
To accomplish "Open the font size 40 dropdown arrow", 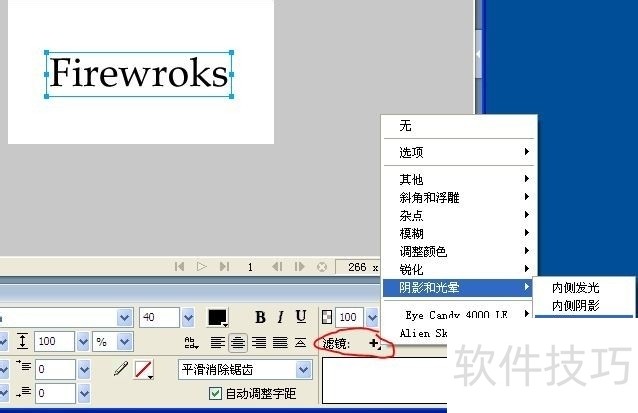I will pos(188,317).
